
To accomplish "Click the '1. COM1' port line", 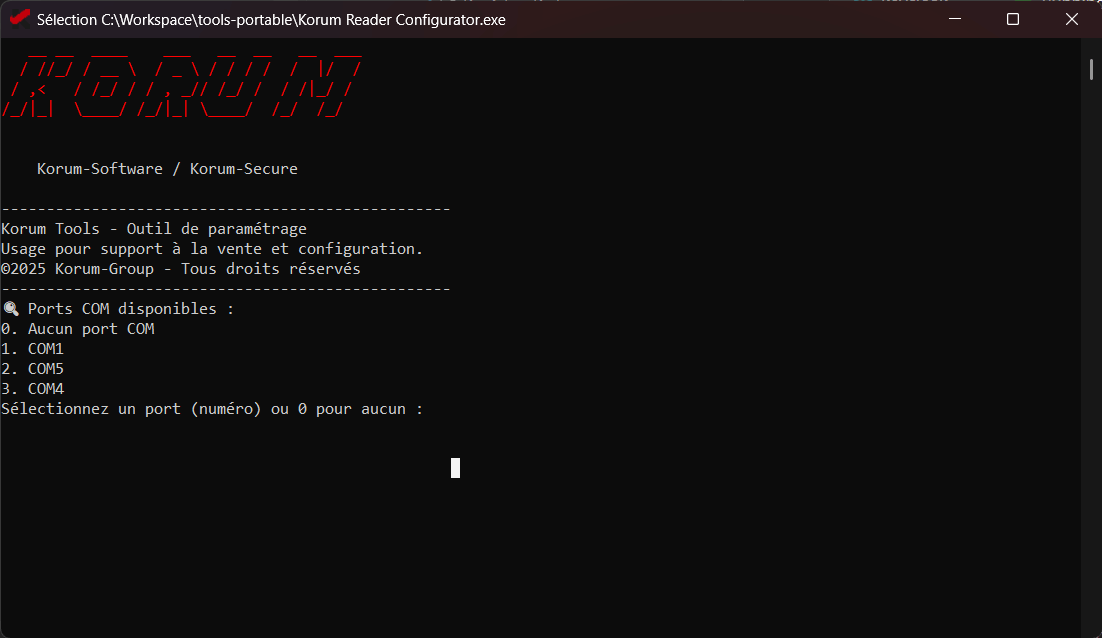I will pos(33,349).
